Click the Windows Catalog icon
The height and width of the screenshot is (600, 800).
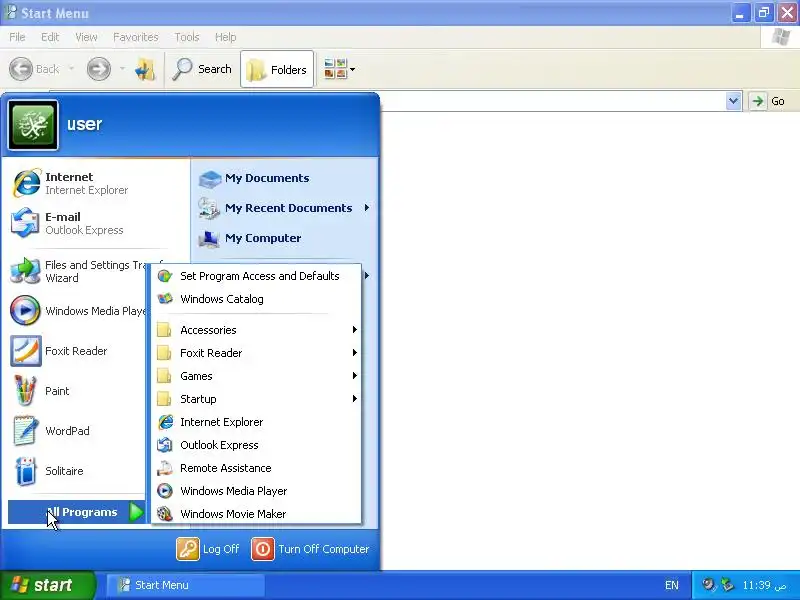point(165,299)
